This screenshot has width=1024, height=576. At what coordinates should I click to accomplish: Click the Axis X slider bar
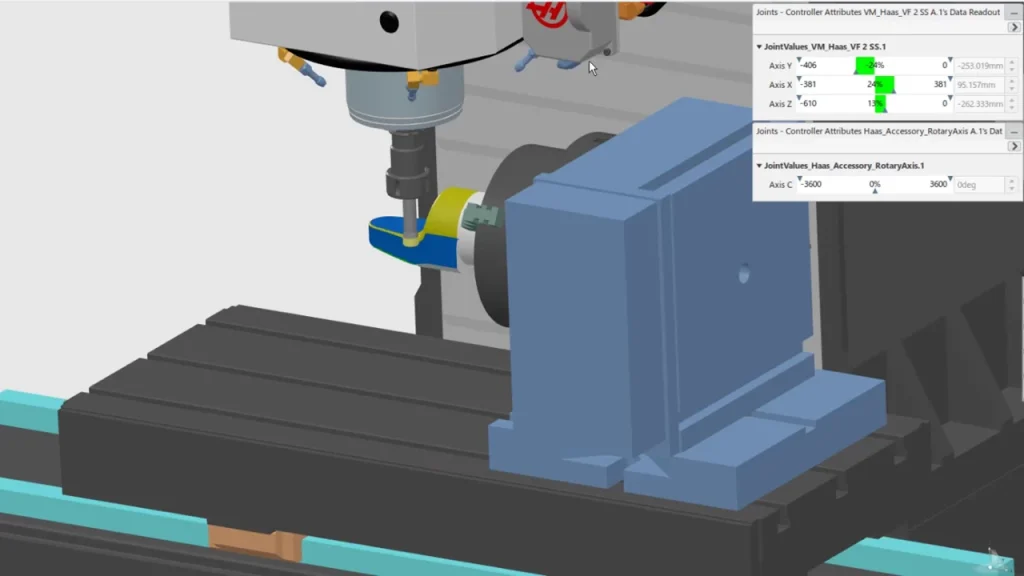point(874,85)
